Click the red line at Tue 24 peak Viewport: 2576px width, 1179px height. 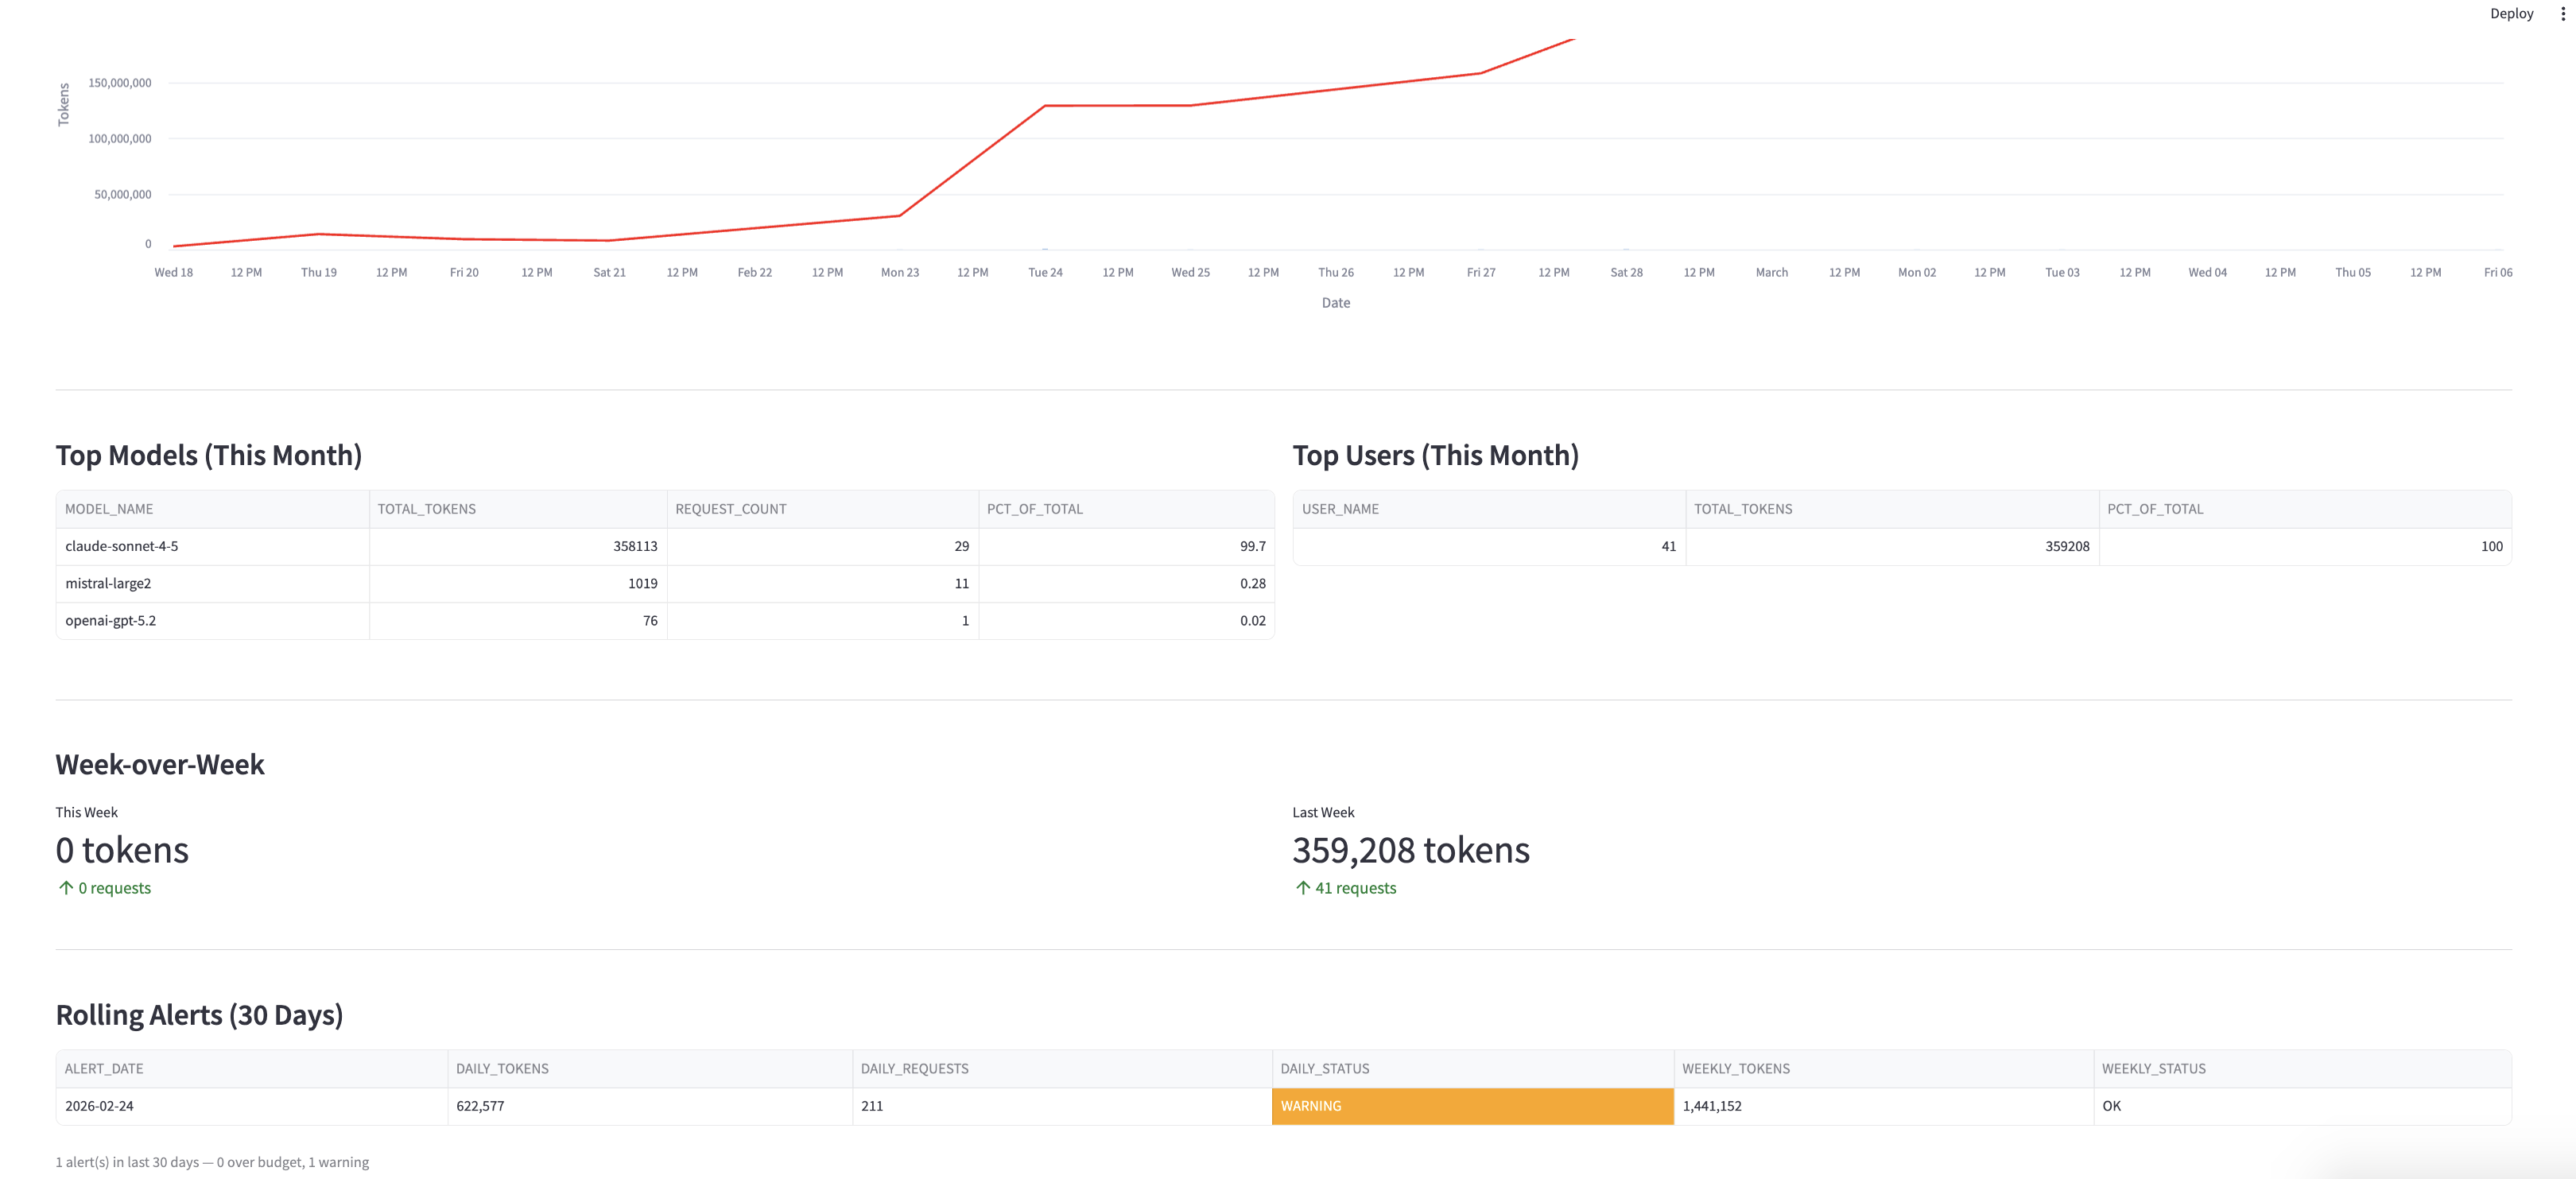1045,106
